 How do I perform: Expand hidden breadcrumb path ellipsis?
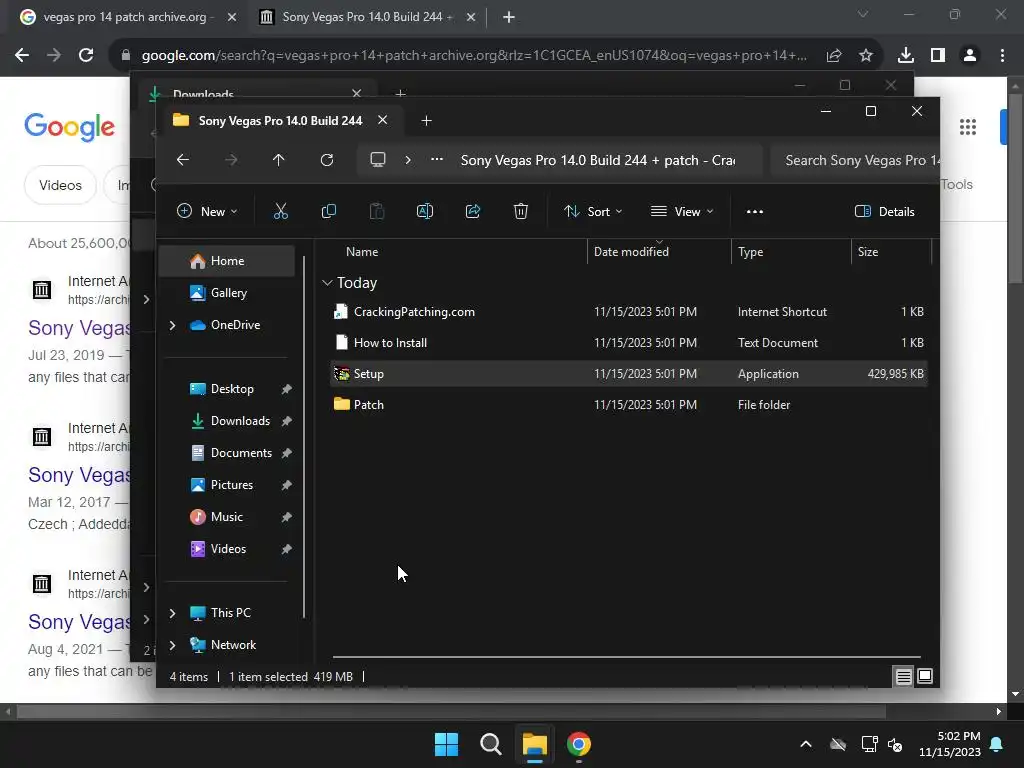click(437, 160)
